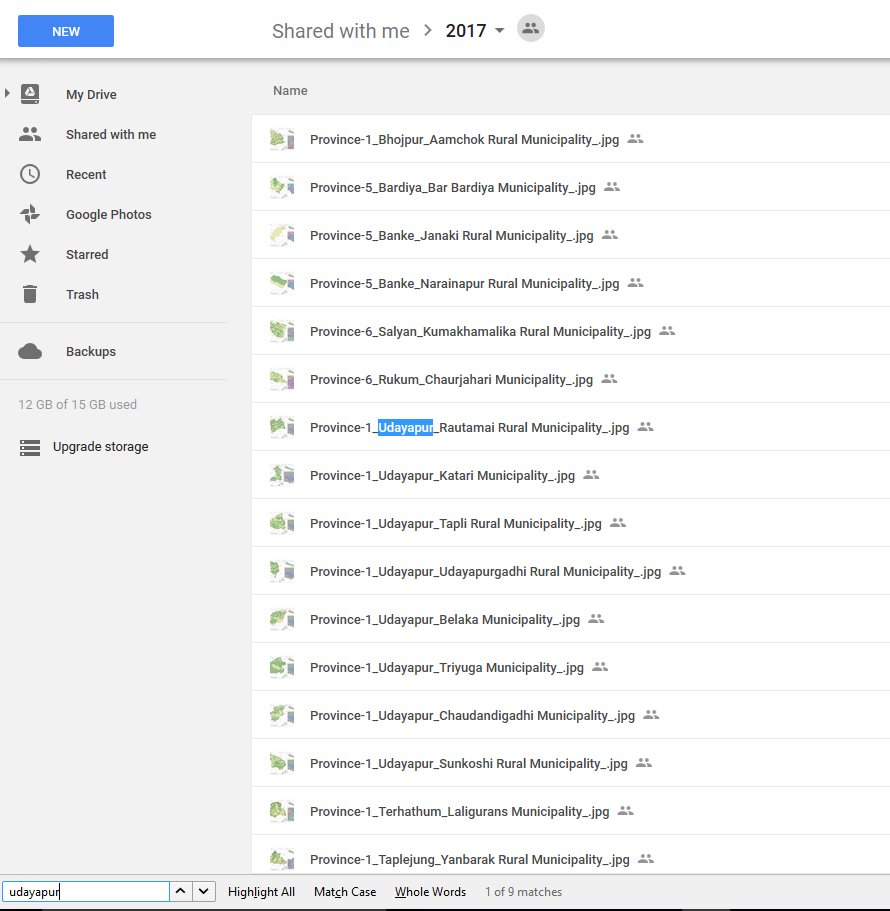Click the My Drive icon in sidebar
The image size is (890, 911).
[30, 94]
